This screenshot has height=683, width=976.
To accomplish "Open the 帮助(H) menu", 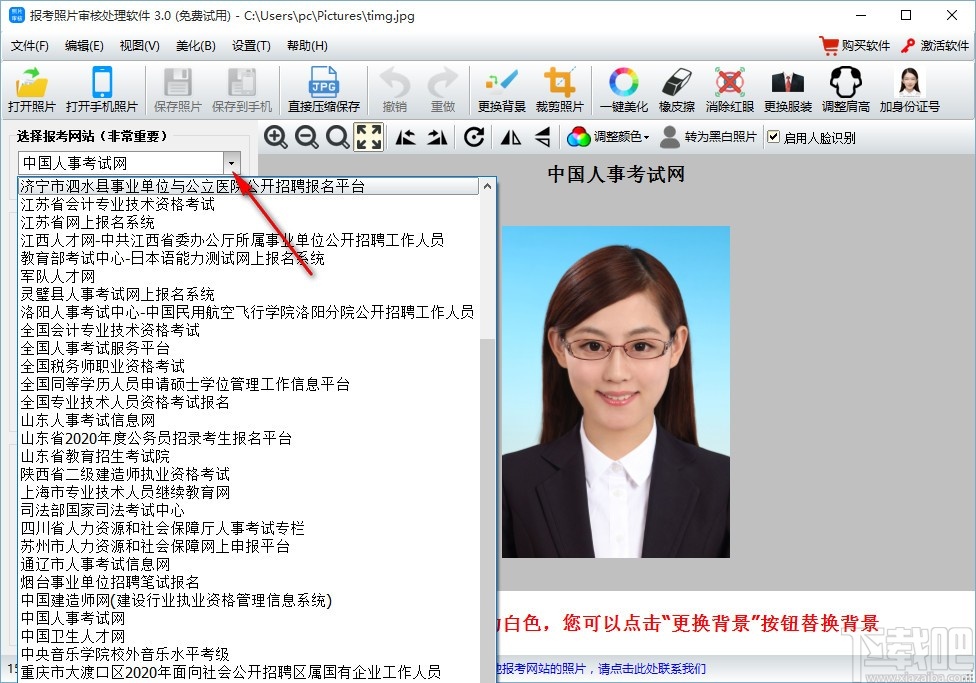I will tap(307, 45).
